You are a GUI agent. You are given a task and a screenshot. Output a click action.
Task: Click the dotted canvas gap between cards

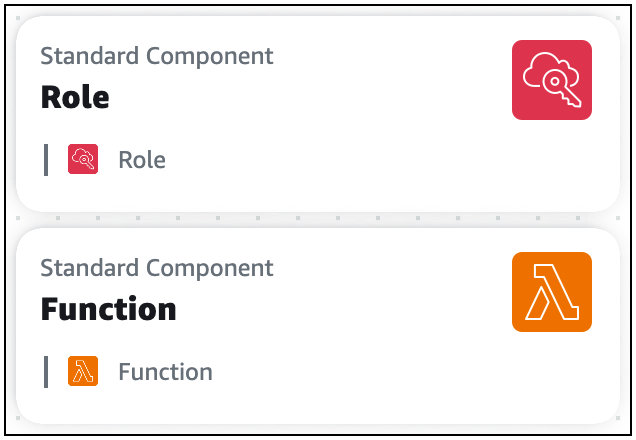318,219
